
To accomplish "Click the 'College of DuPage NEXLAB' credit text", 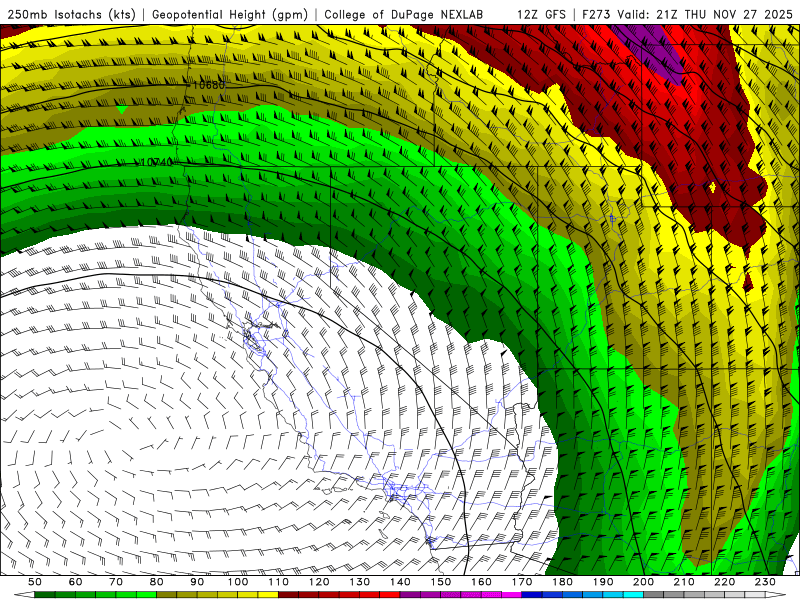I will click(x=404, y=14).
